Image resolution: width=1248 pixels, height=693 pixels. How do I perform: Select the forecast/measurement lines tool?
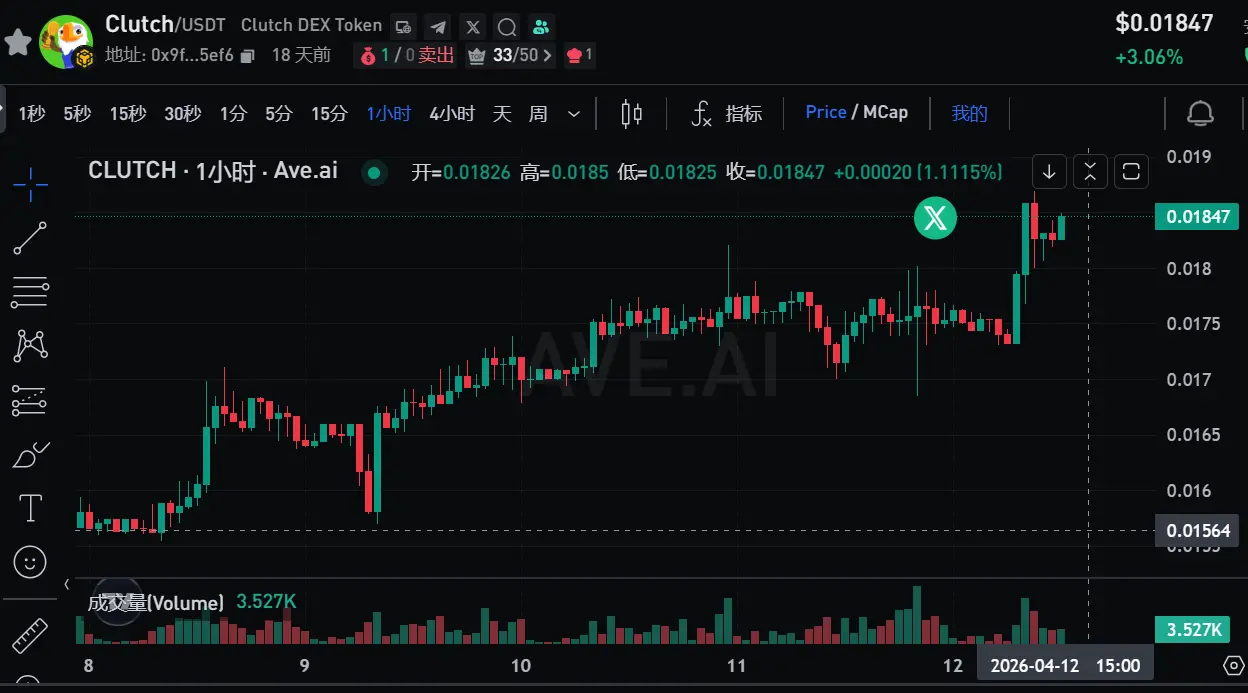(30, 401)
